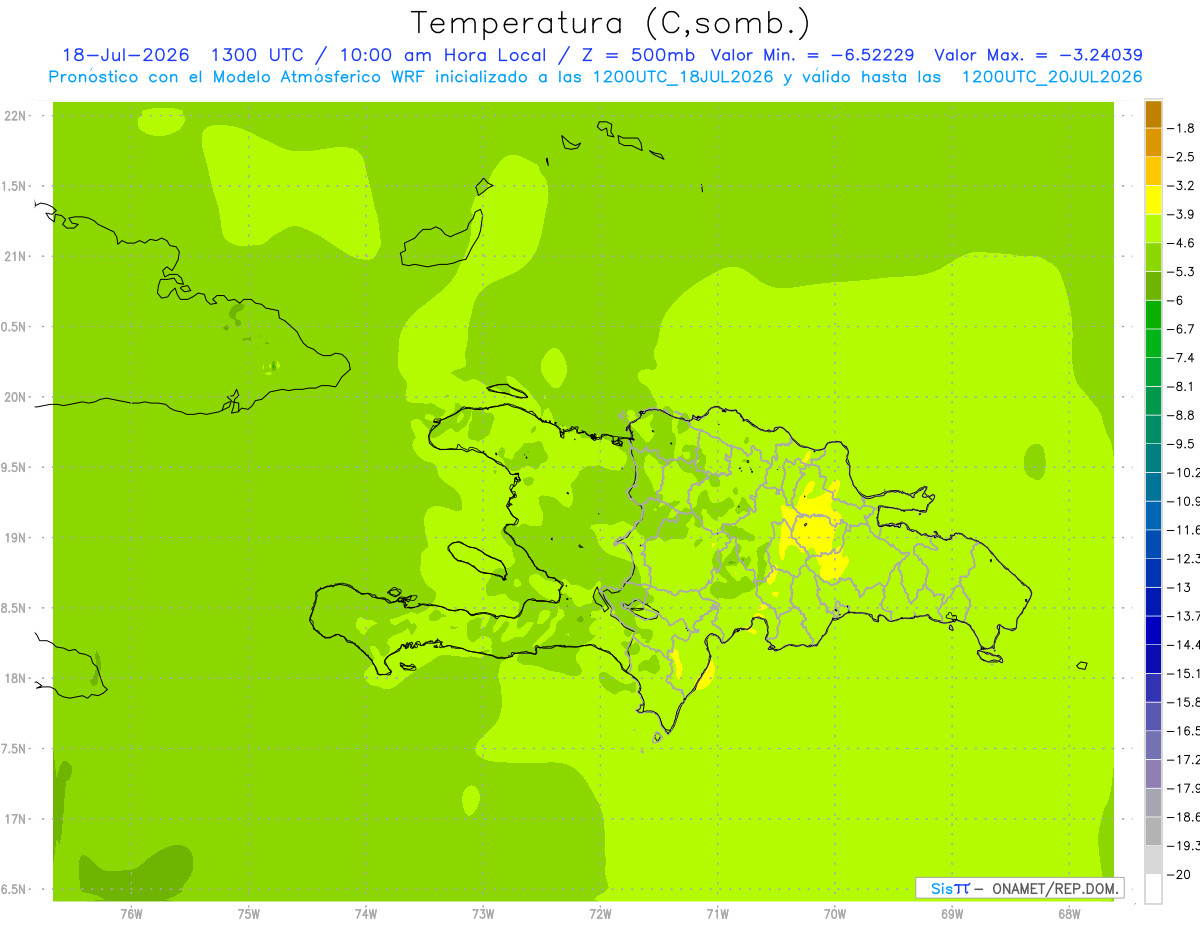The height and width of the screenshot is (927, 1200).
Task: Click the orange swatch between -1.8 and -2.5
Action: (x=1153, y=142)
